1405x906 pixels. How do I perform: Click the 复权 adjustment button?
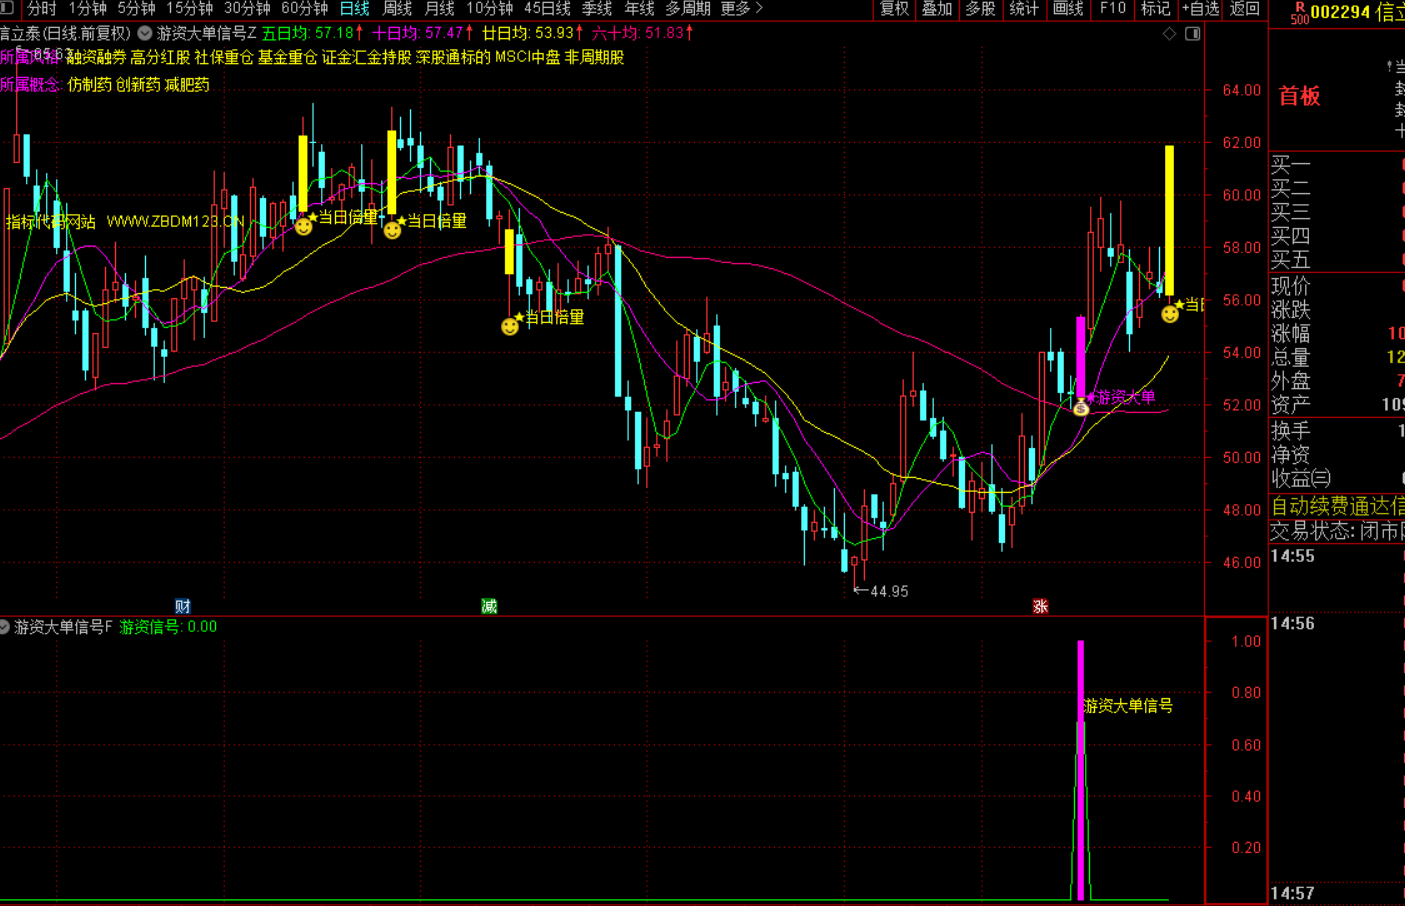(x=894, y=9)
